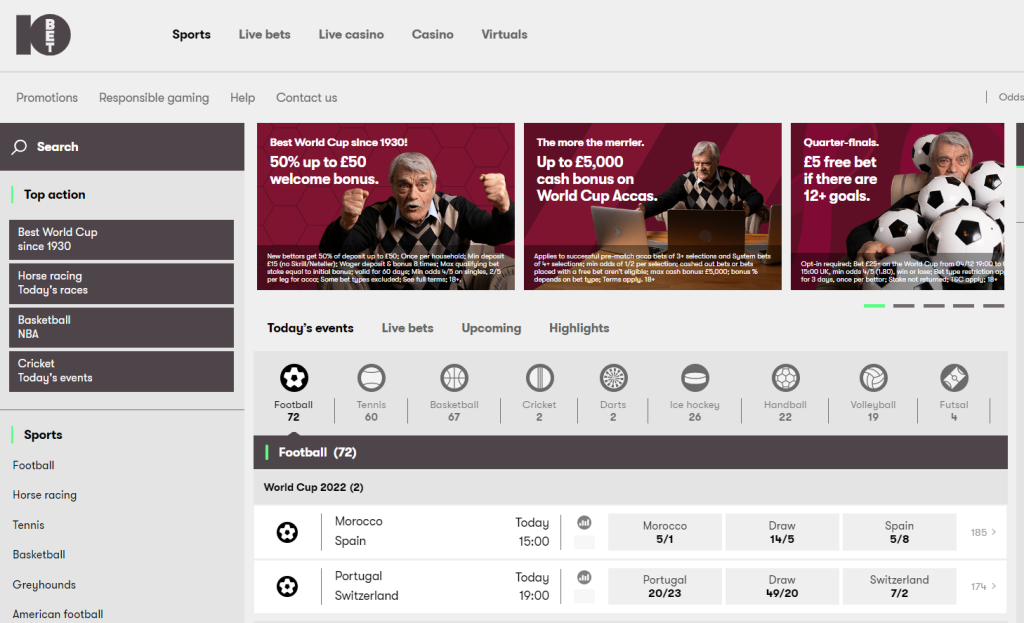The image size is (1024, 623).
Task: Open American football in sidebar list
Action: 58,614
